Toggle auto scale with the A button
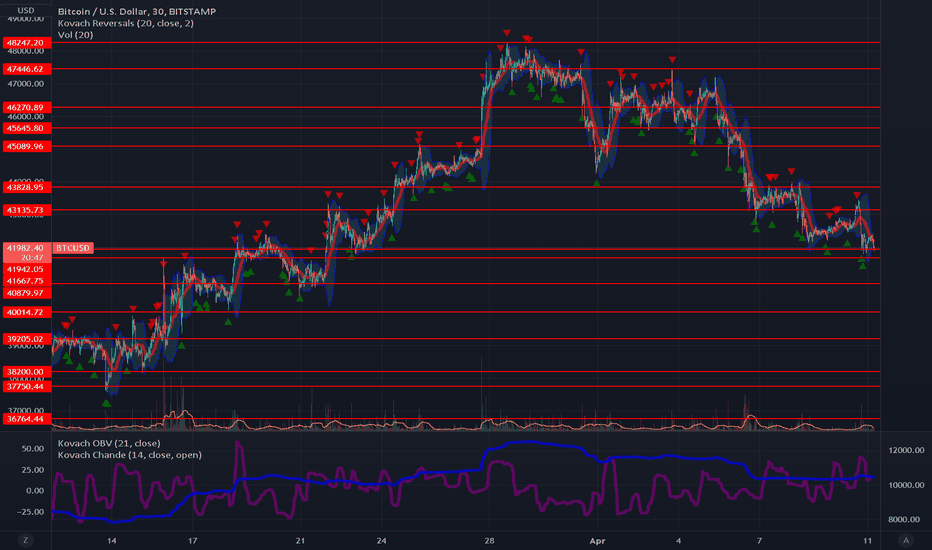This screenshot has width=932, height=550. tap(906, 540)
